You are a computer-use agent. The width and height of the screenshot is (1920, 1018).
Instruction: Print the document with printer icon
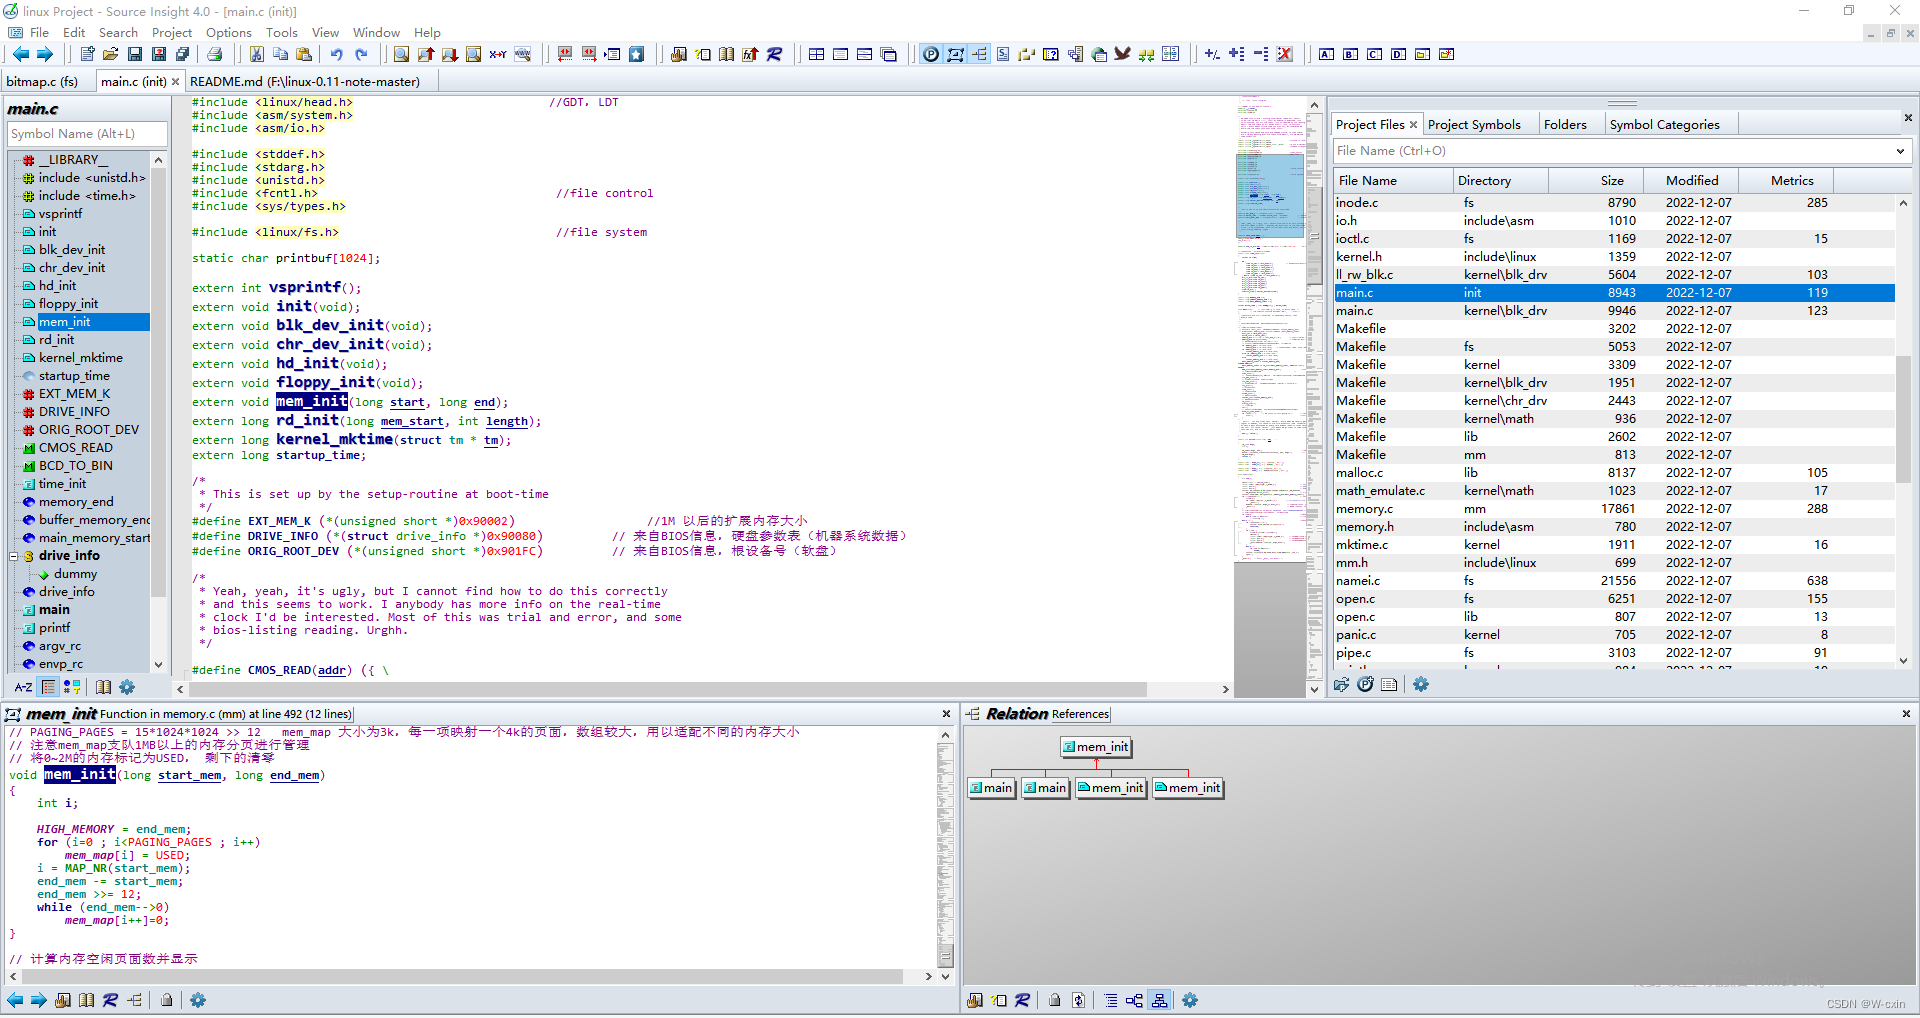214,54
